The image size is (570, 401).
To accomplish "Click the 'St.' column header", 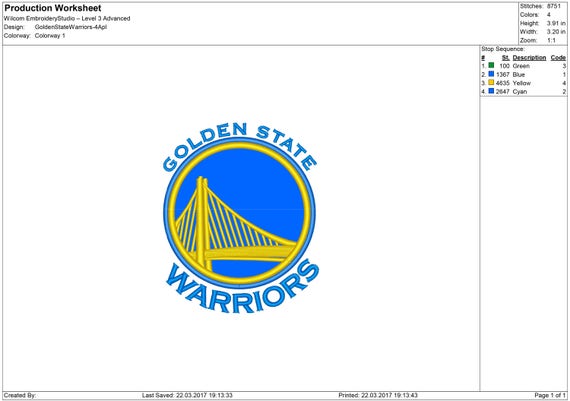I will pos(506,58).
